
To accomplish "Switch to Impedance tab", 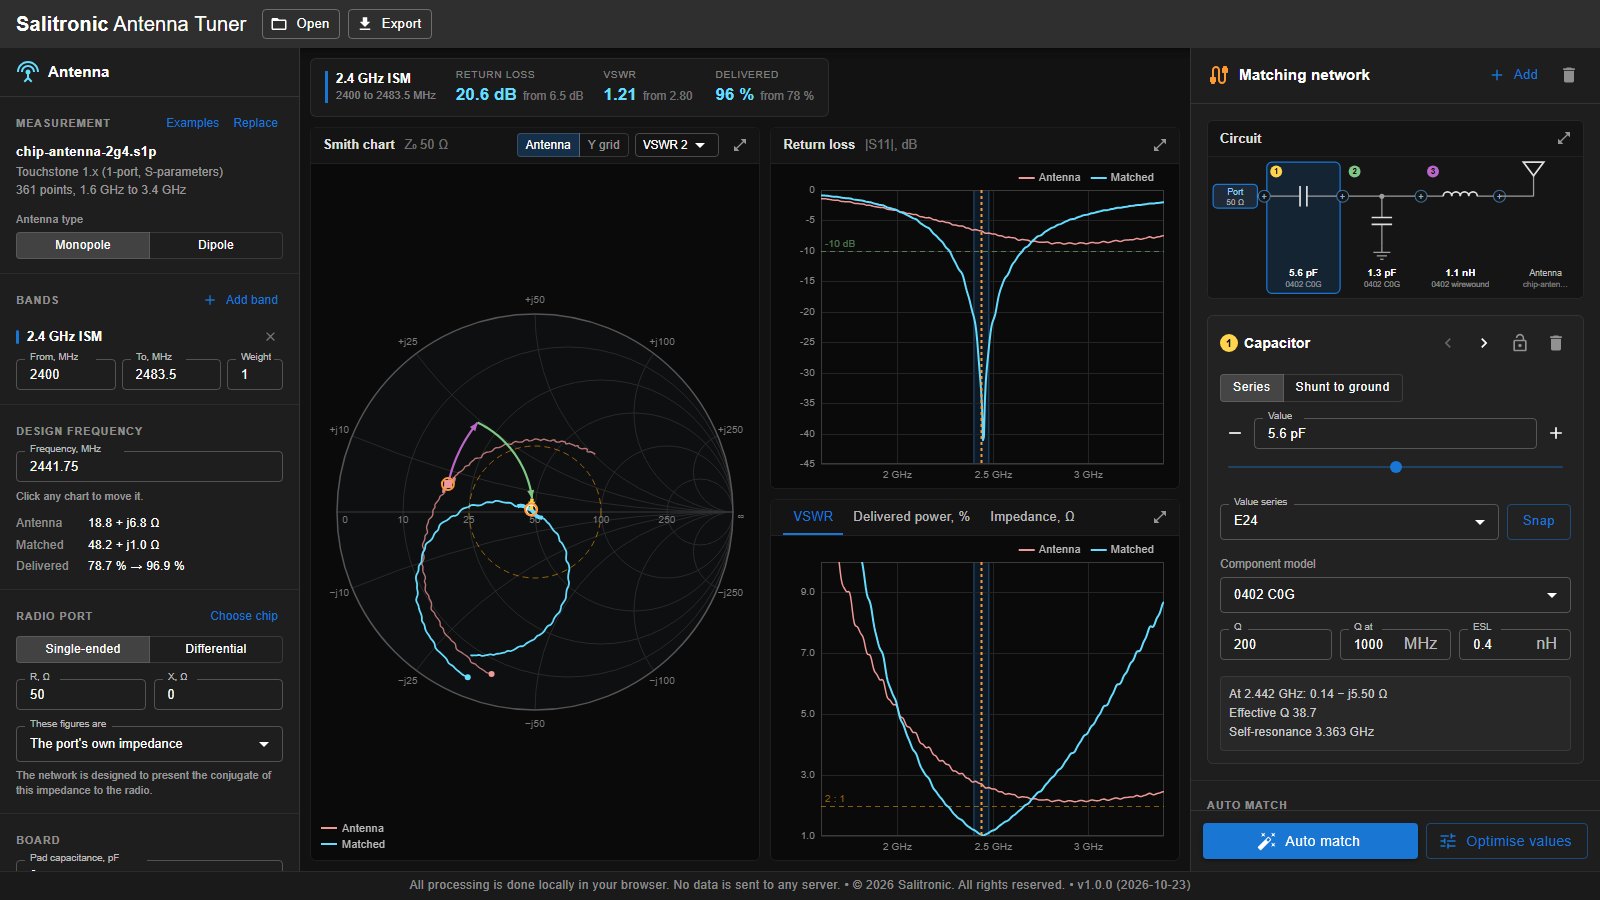I will (x=1032, y=517).
